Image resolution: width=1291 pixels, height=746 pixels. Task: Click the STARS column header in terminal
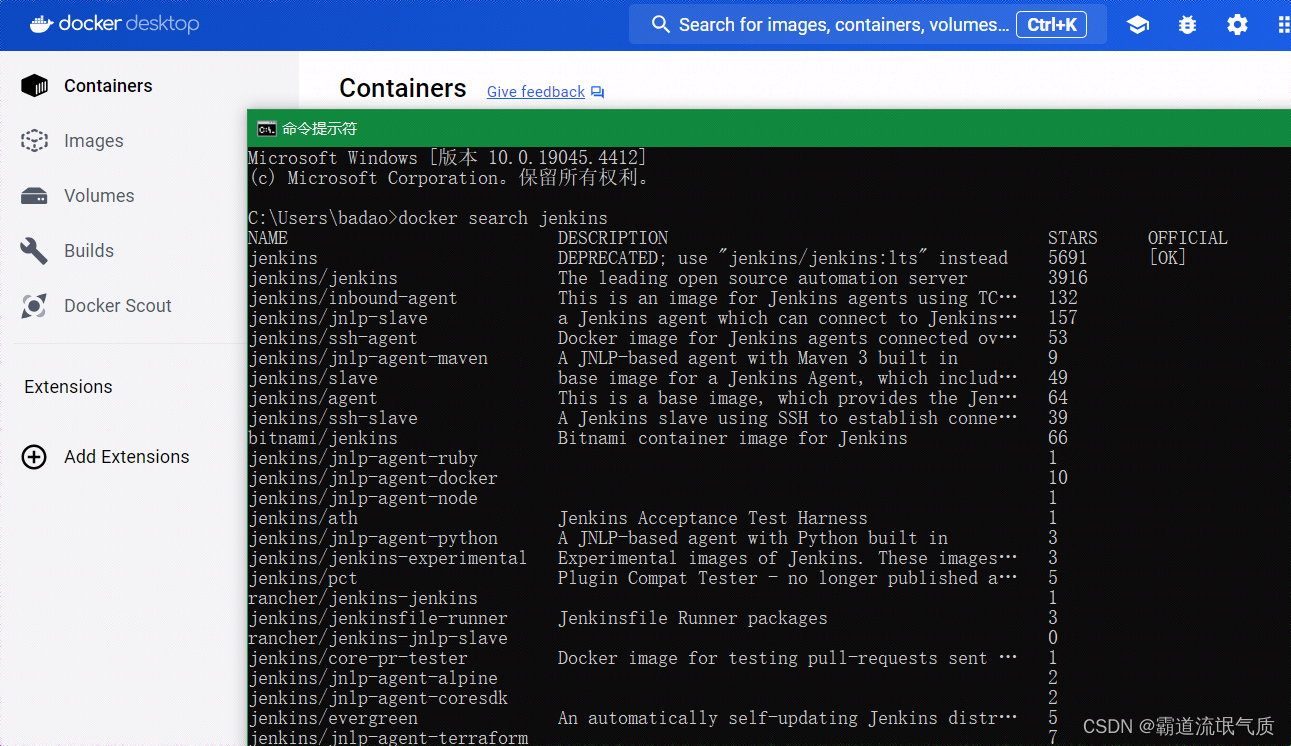tap(1073, 238)
